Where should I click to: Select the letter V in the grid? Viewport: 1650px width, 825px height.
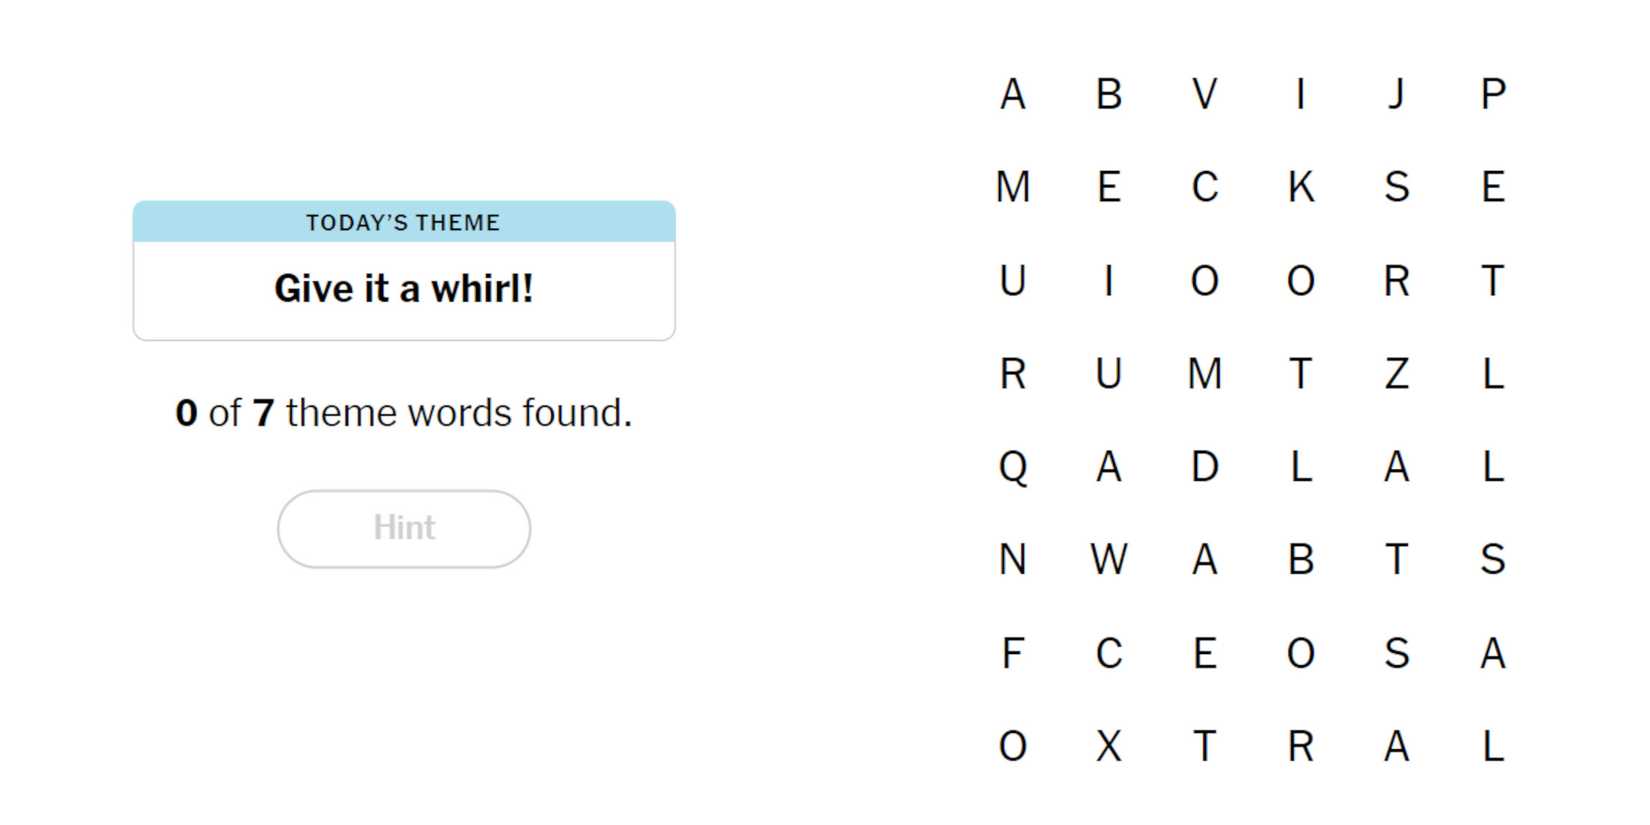(1204, 94)
